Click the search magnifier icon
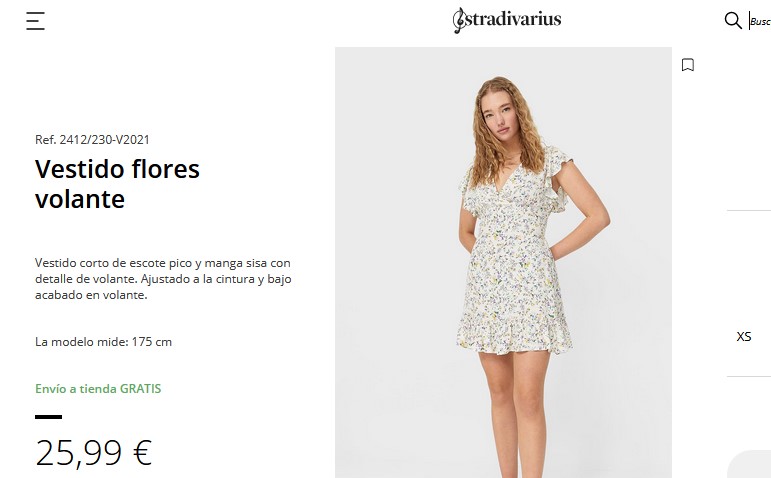 [733, 20]
